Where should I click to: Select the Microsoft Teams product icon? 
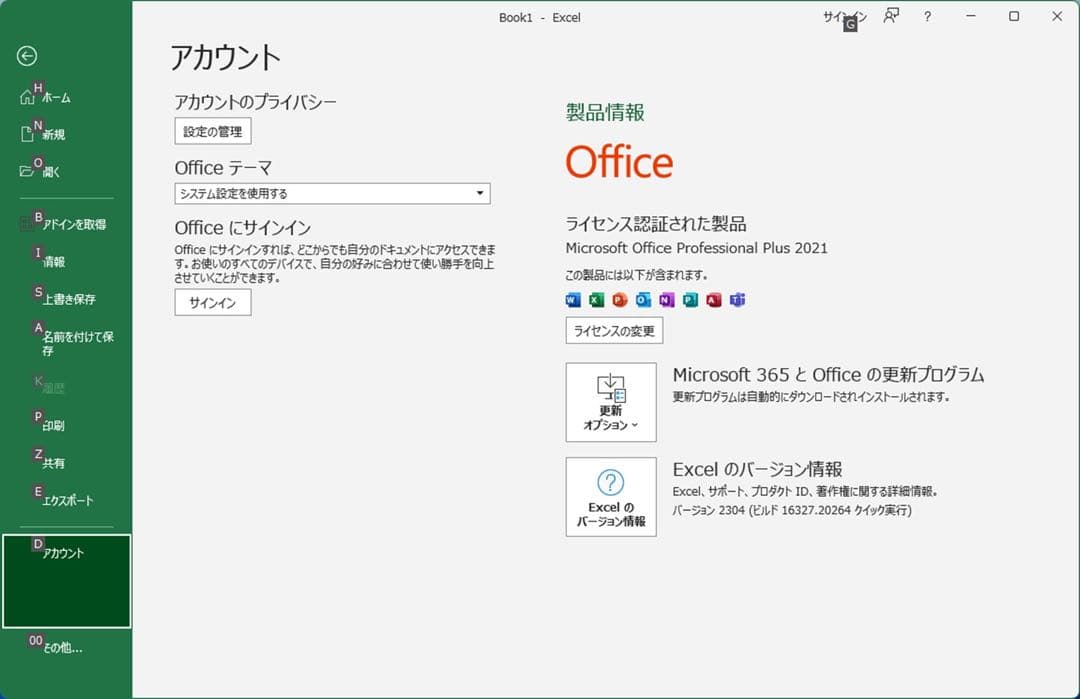coord(738,299)
